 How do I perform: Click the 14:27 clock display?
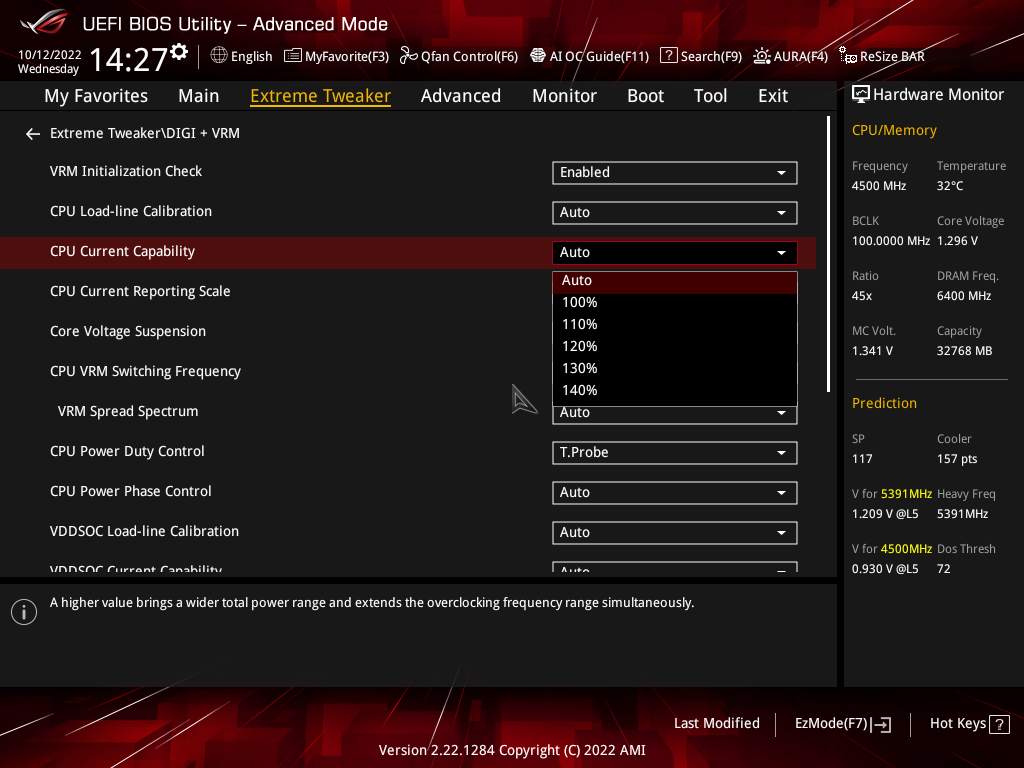(x=129, y=59)
